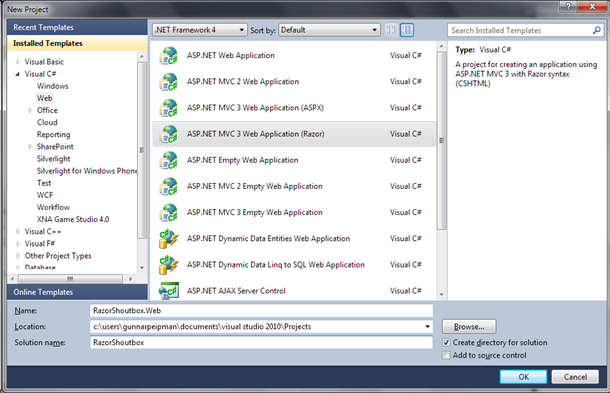
Task: Select 'ASP.NET Empty Web Application' text
Action: 242,160
